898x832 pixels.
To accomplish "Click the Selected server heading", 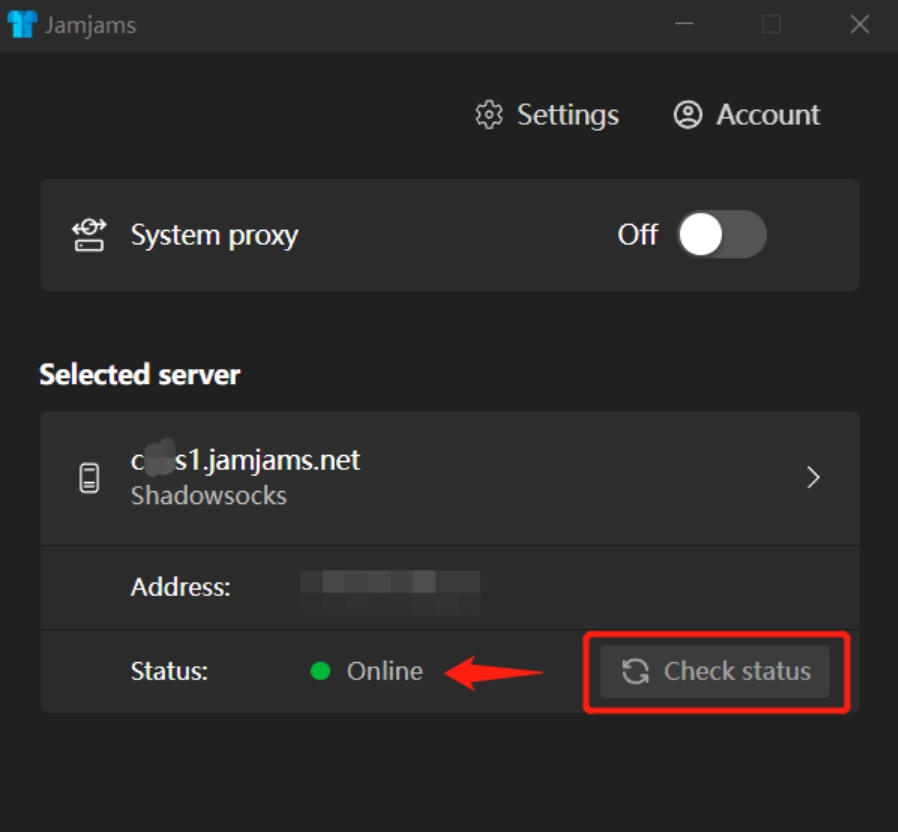I will 140,374.
